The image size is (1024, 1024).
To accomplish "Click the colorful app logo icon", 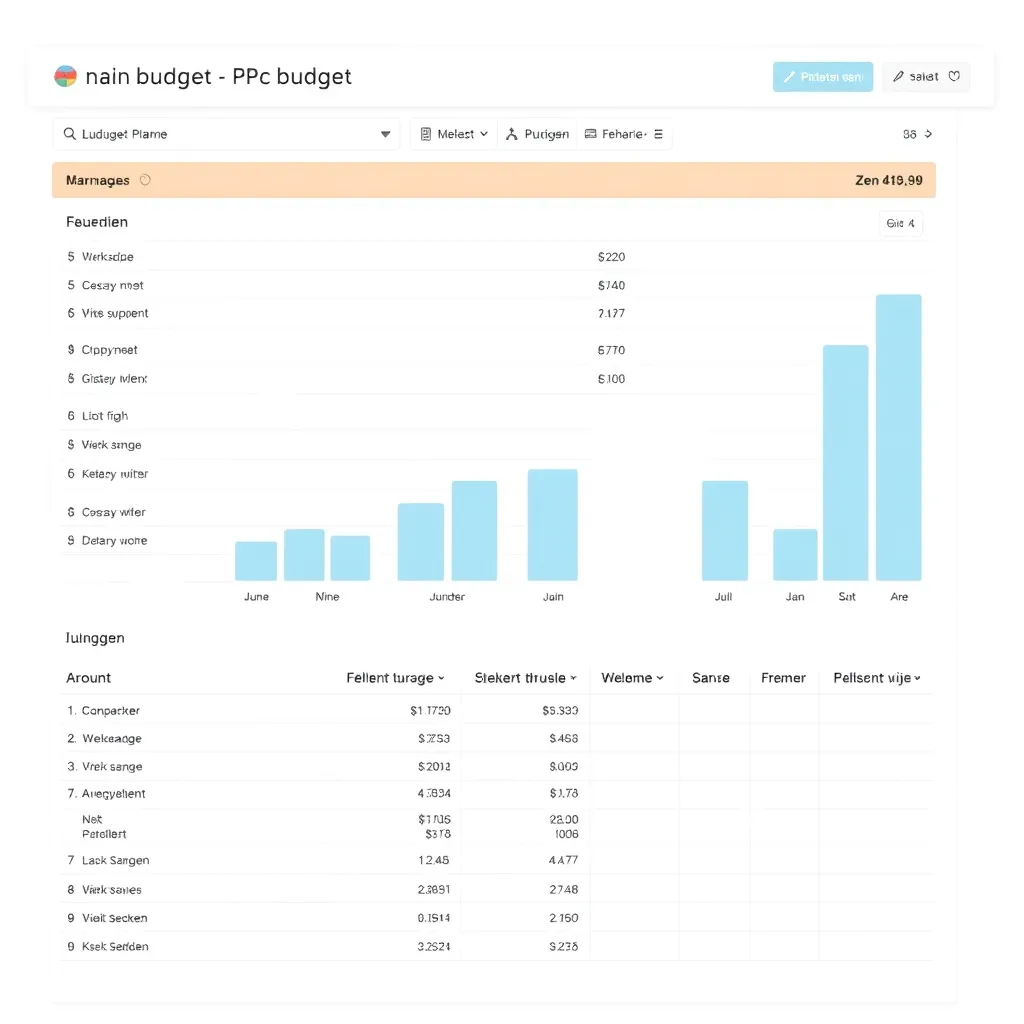I will (65, 77).
